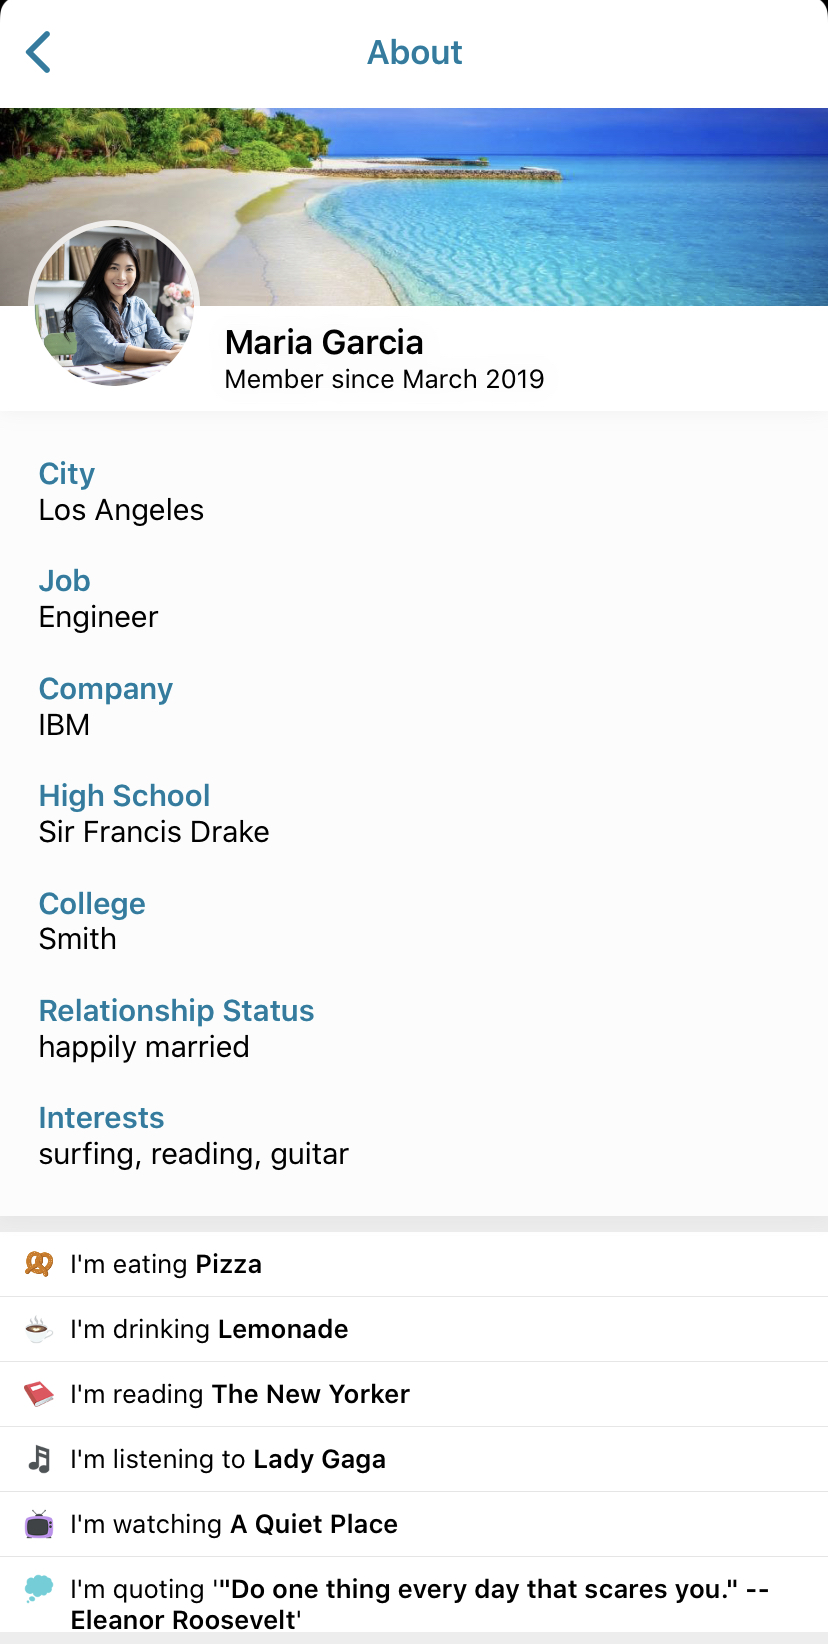Open Maria Garcia's profile photo
828x1644 pixels.
click(x=115, y=305)
